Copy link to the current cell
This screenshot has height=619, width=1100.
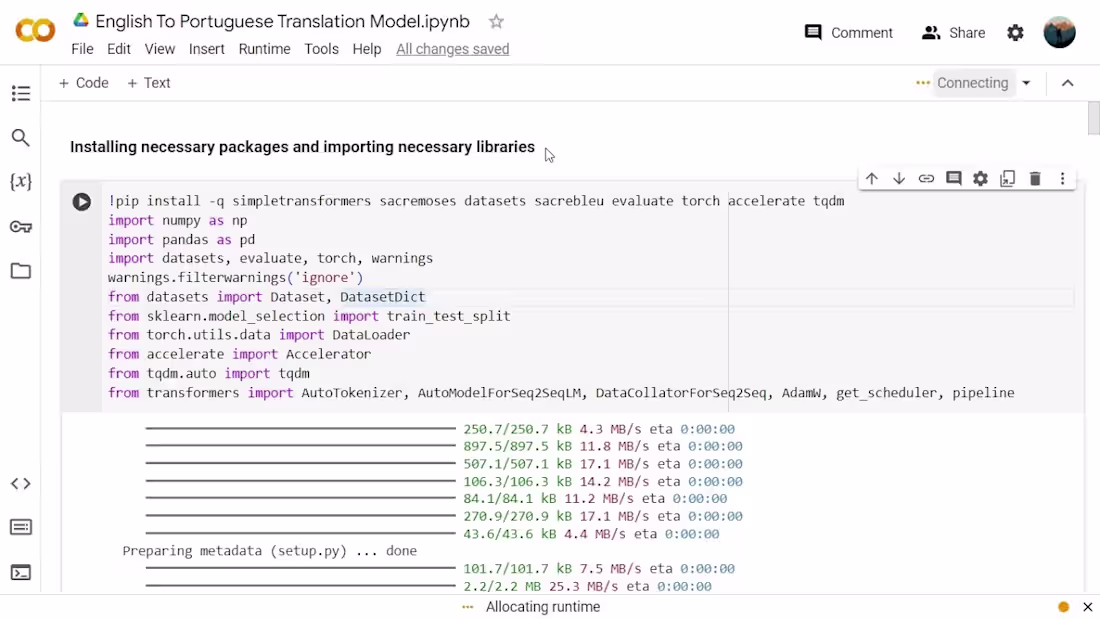point(926,178)
